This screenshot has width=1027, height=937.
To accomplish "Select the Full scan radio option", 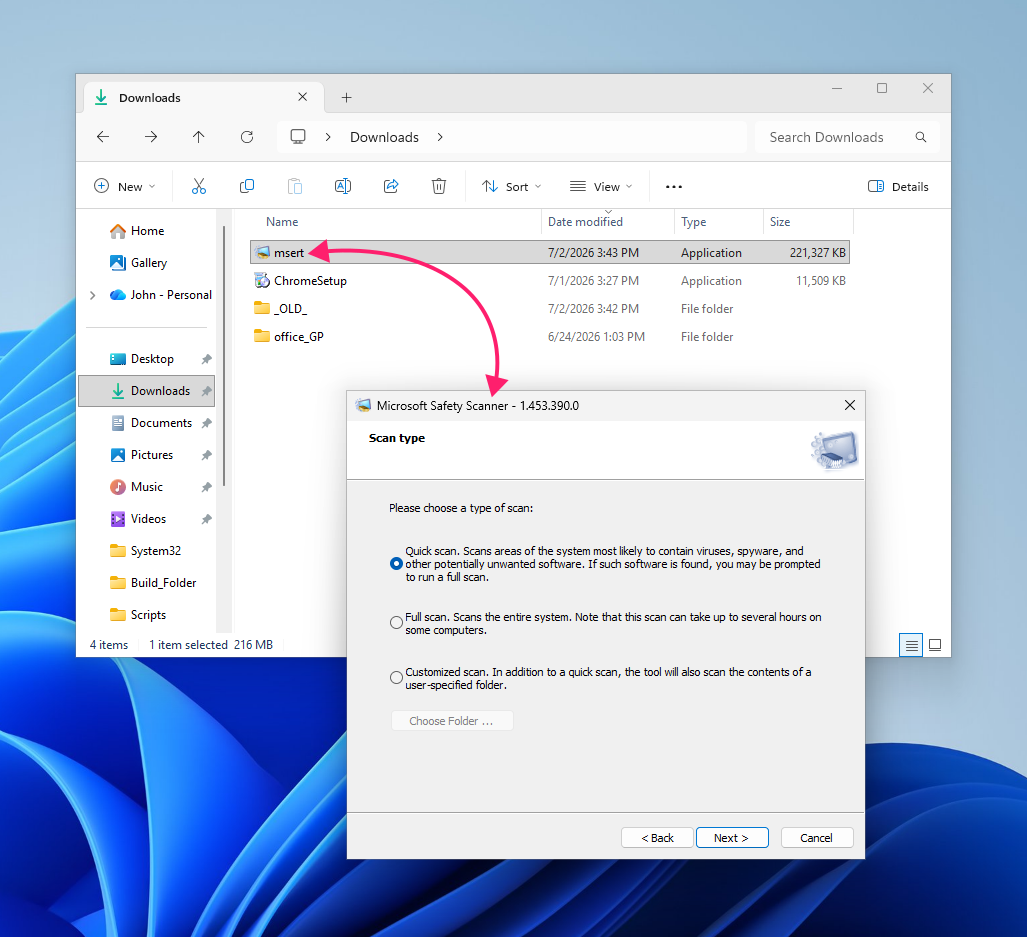I will point(396,623).
